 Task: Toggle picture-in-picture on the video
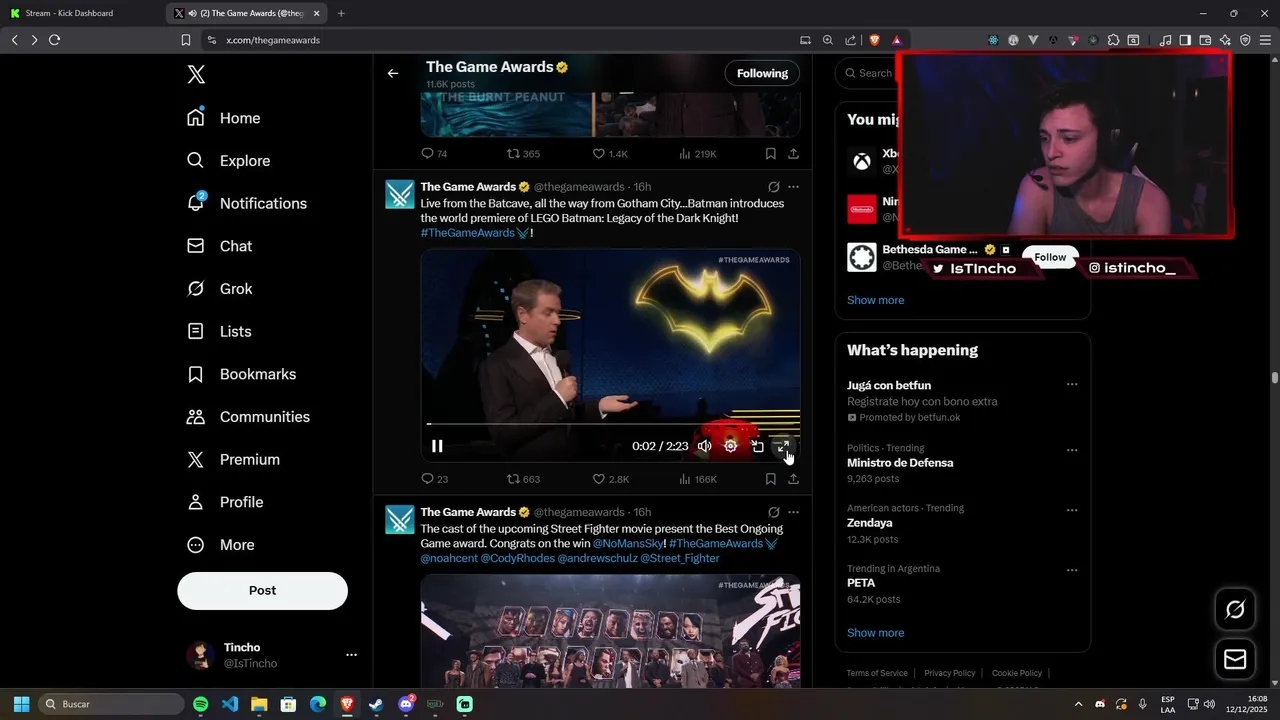(x=757, y=446)
